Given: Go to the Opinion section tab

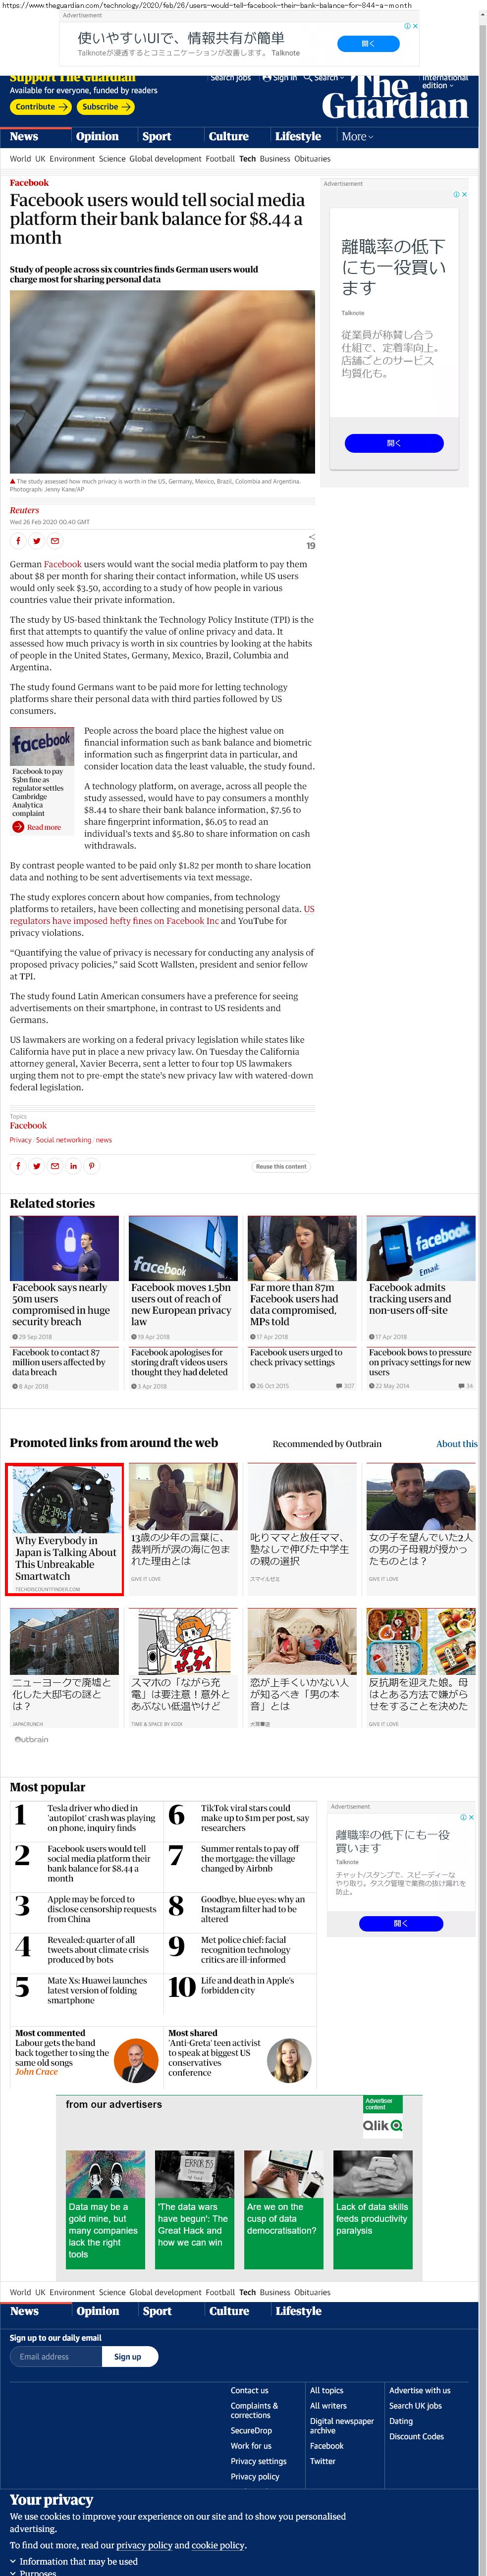Looking at the screenshot, I should click(x=97, y=137).
